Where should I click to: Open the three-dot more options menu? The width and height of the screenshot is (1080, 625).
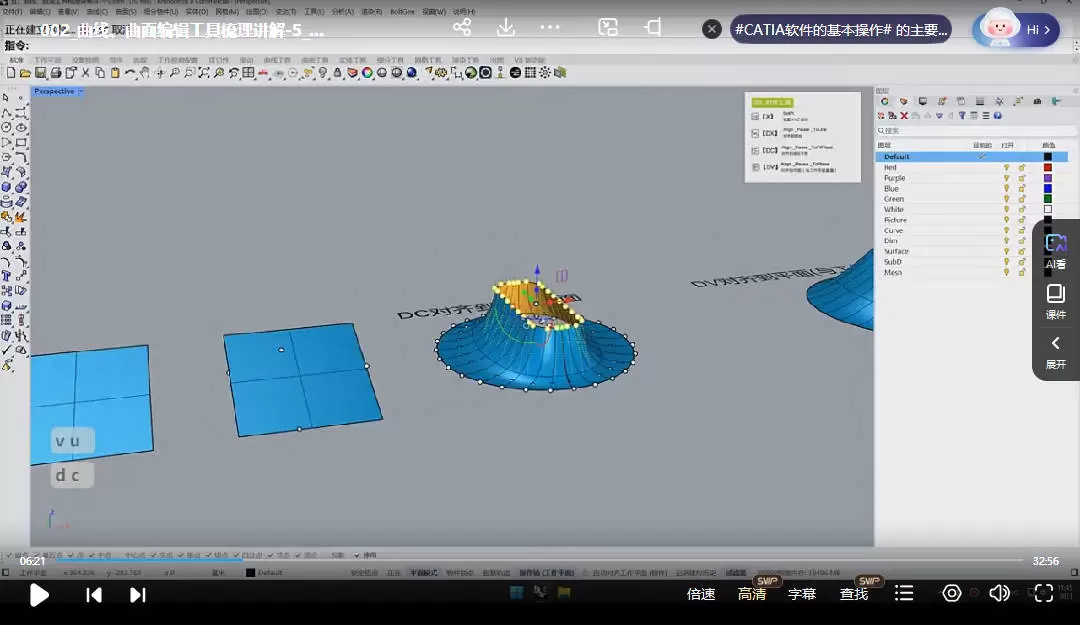tap(550, 28)
